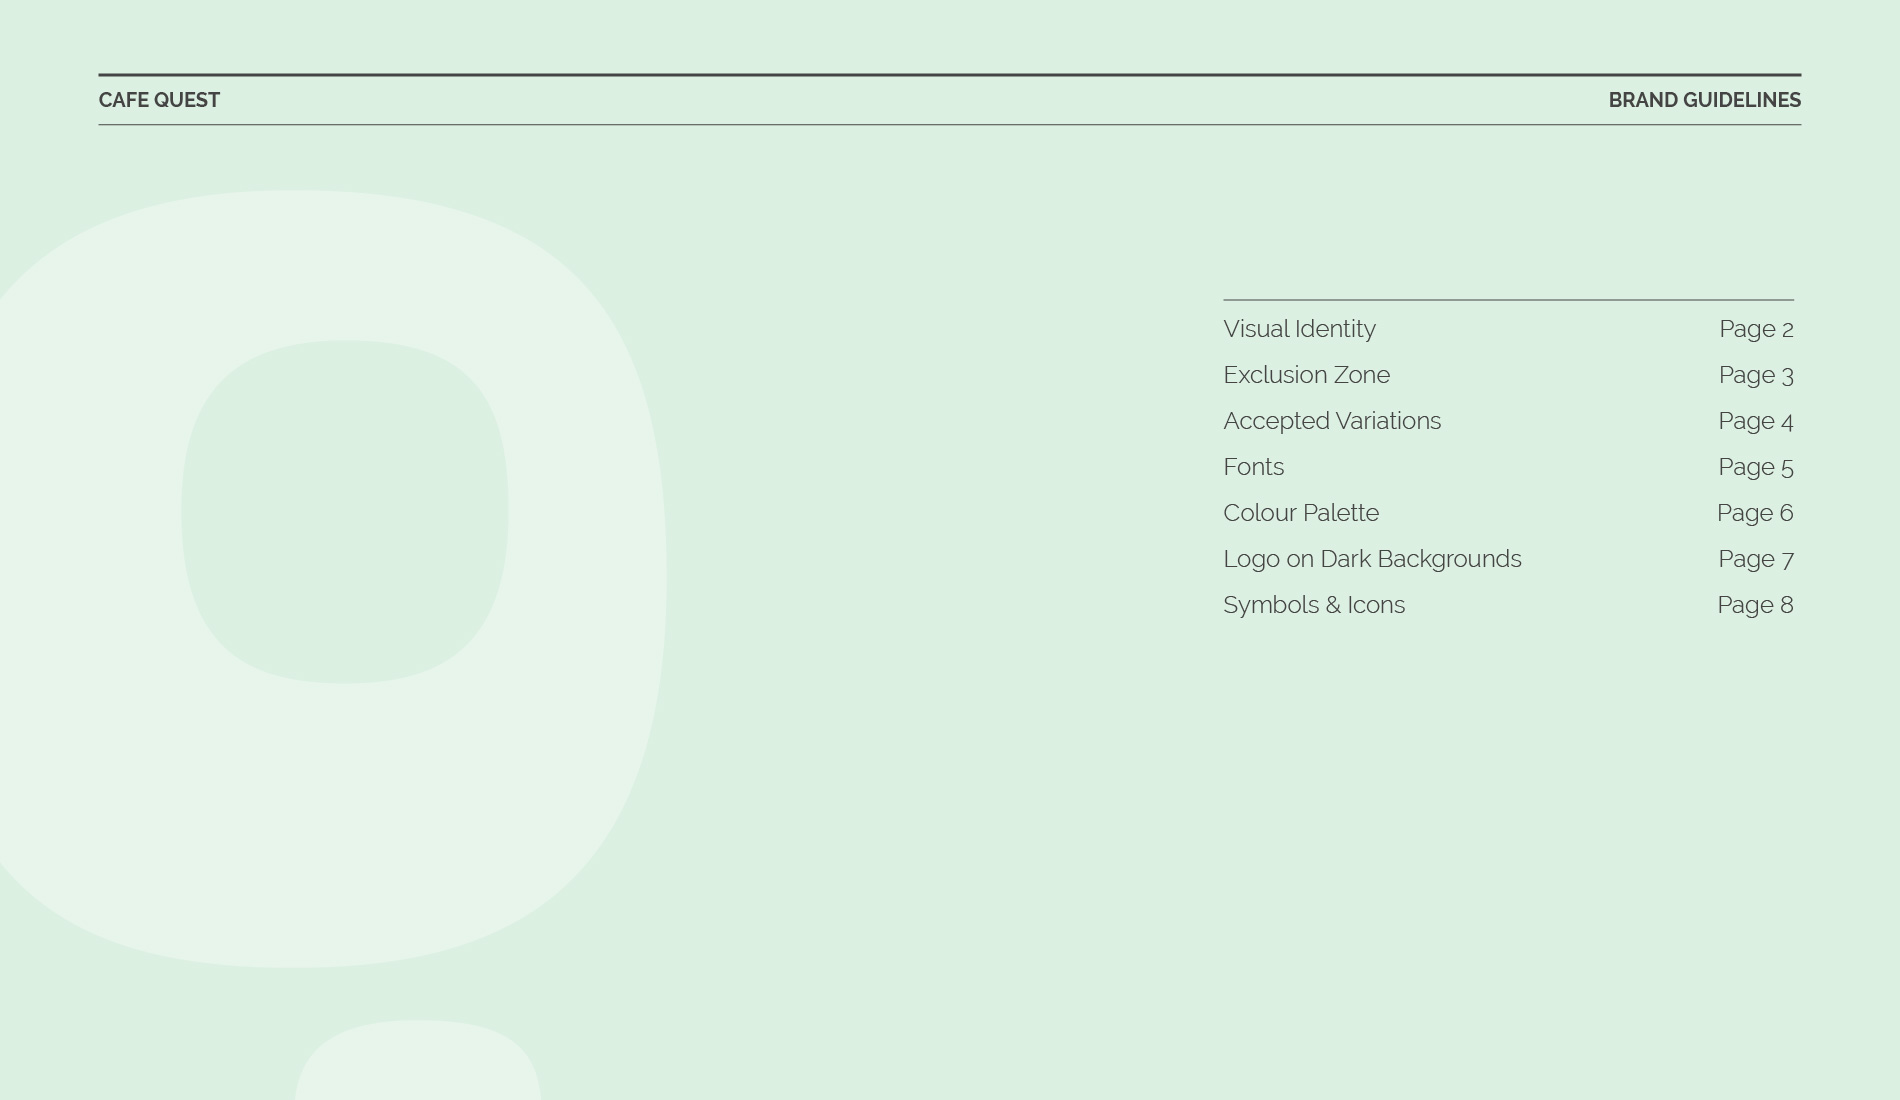Select the Page 6 reference
The width and height of the screenshot is (1900, 1100).
[x=1755, y=513]
